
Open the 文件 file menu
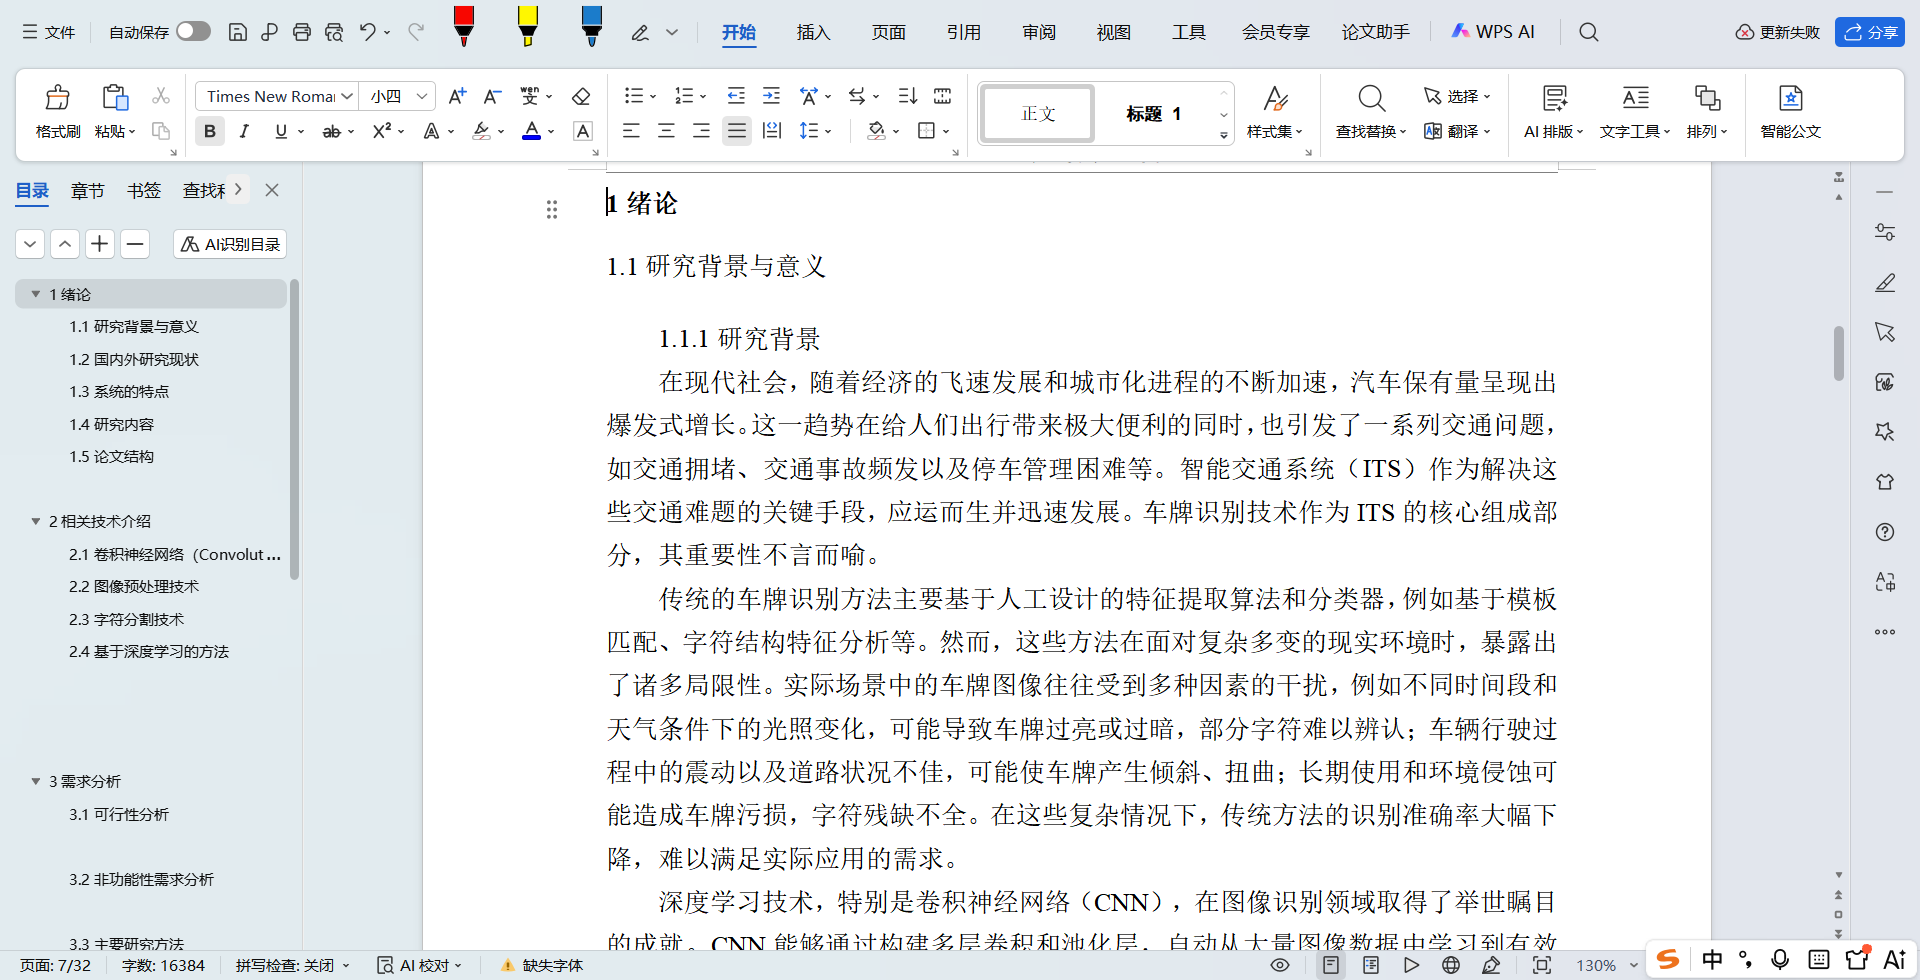49,32
